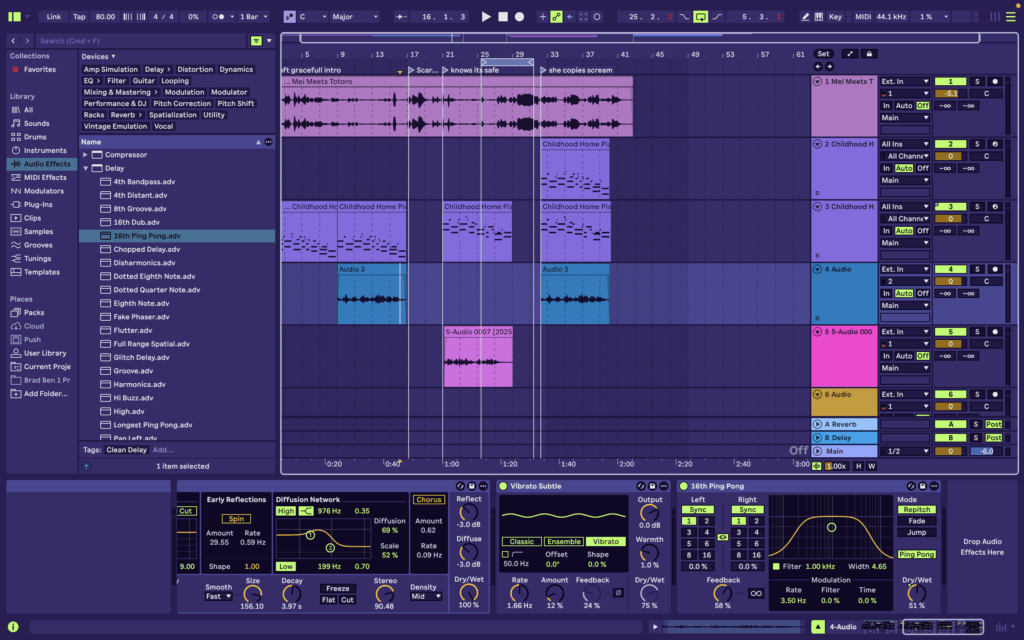Open Plug-Ins category in the browser
Viewport: 1024px width, 640px height.
click(x=39, y=204)
